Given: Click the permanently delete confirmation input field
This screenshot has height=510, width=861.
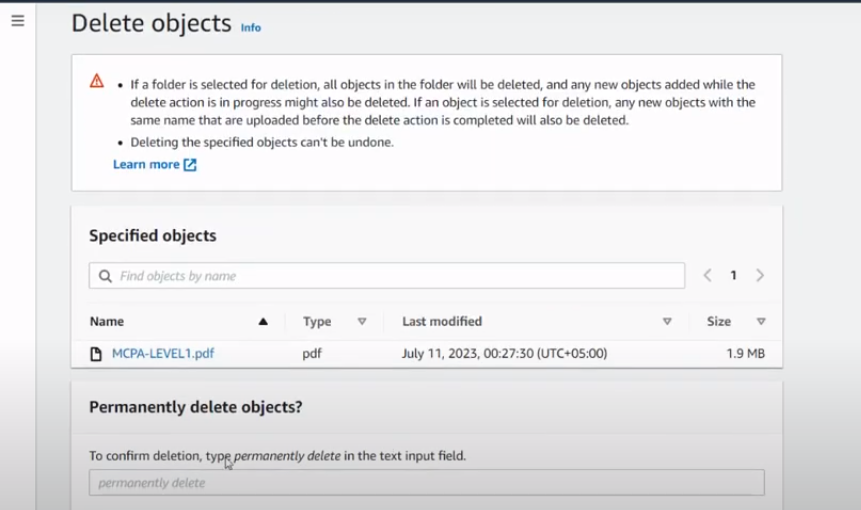Looking at the screenshot, I should click(x=426, y=483).
